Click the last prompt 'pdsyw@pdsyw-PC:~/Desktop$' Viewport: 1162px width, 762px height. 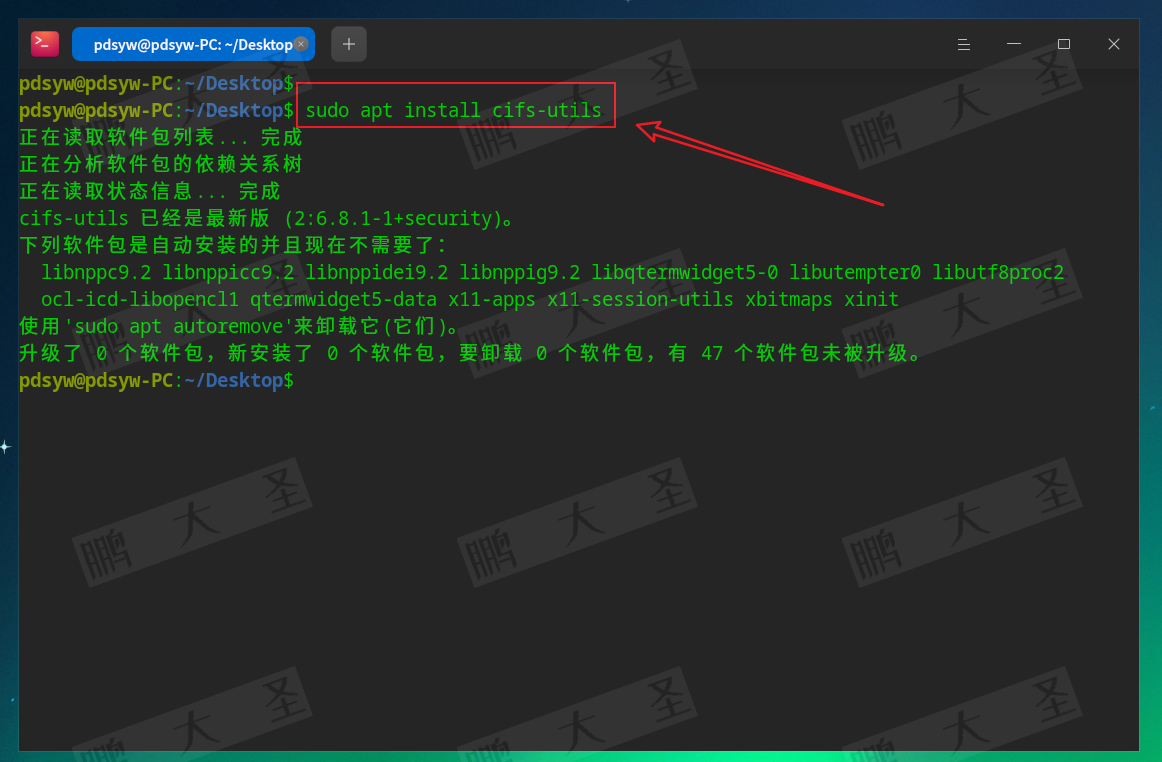(x=156, y=380)
